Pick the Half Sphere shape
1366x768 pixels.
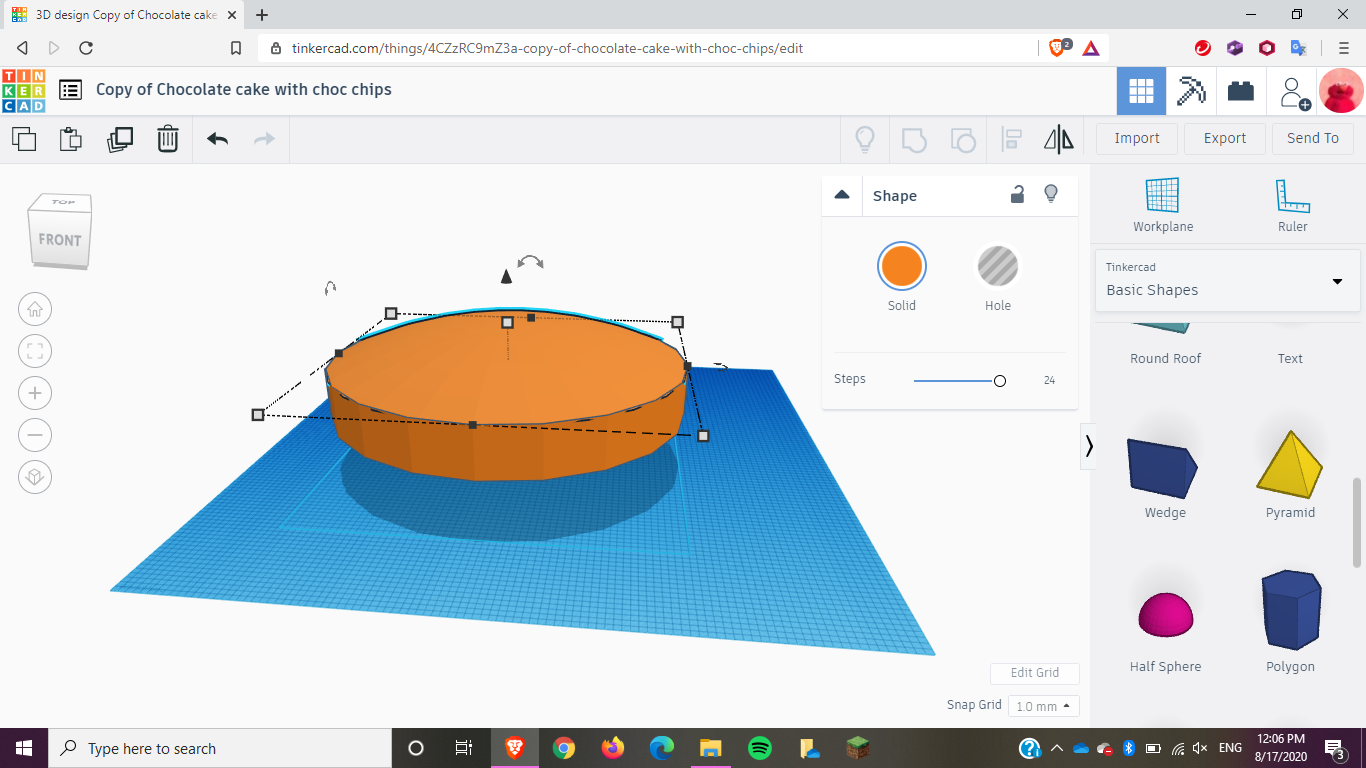point(1166,614)
